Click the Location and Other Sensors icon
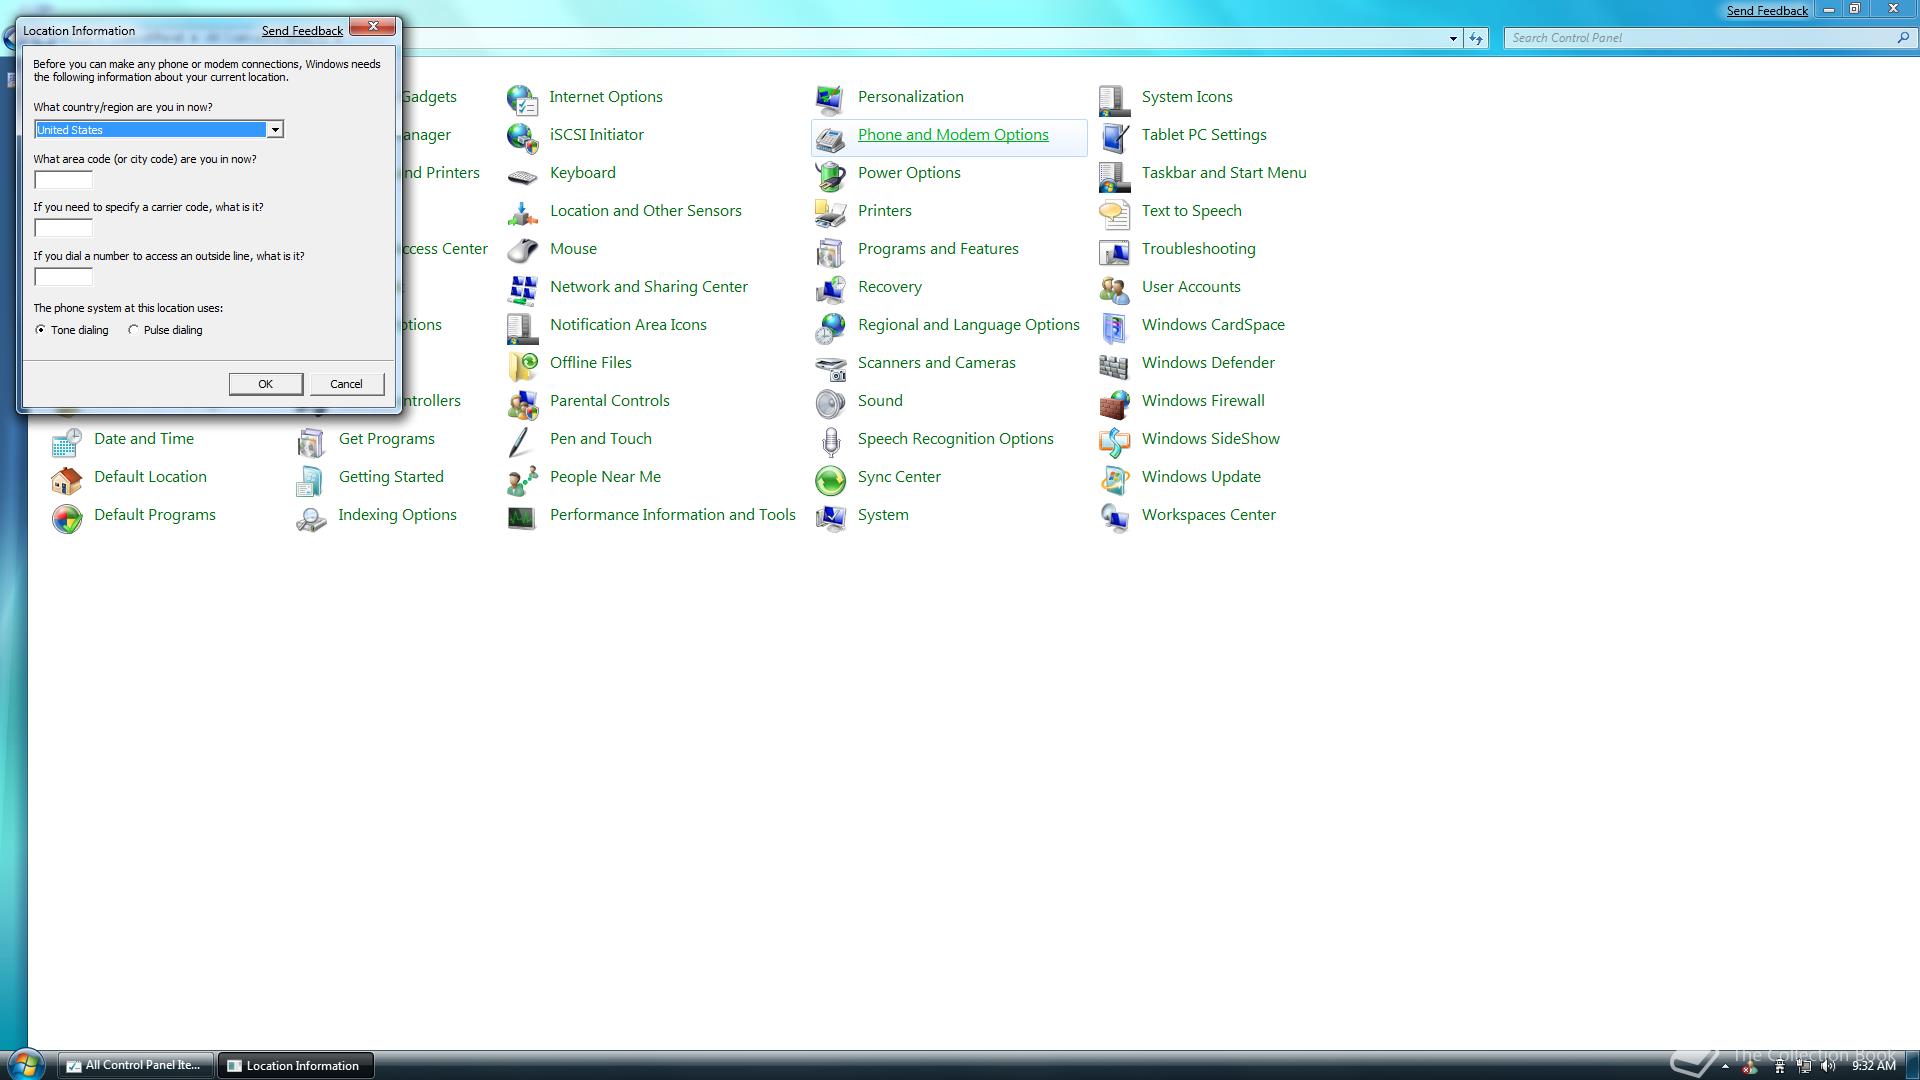 pos(522,213)
